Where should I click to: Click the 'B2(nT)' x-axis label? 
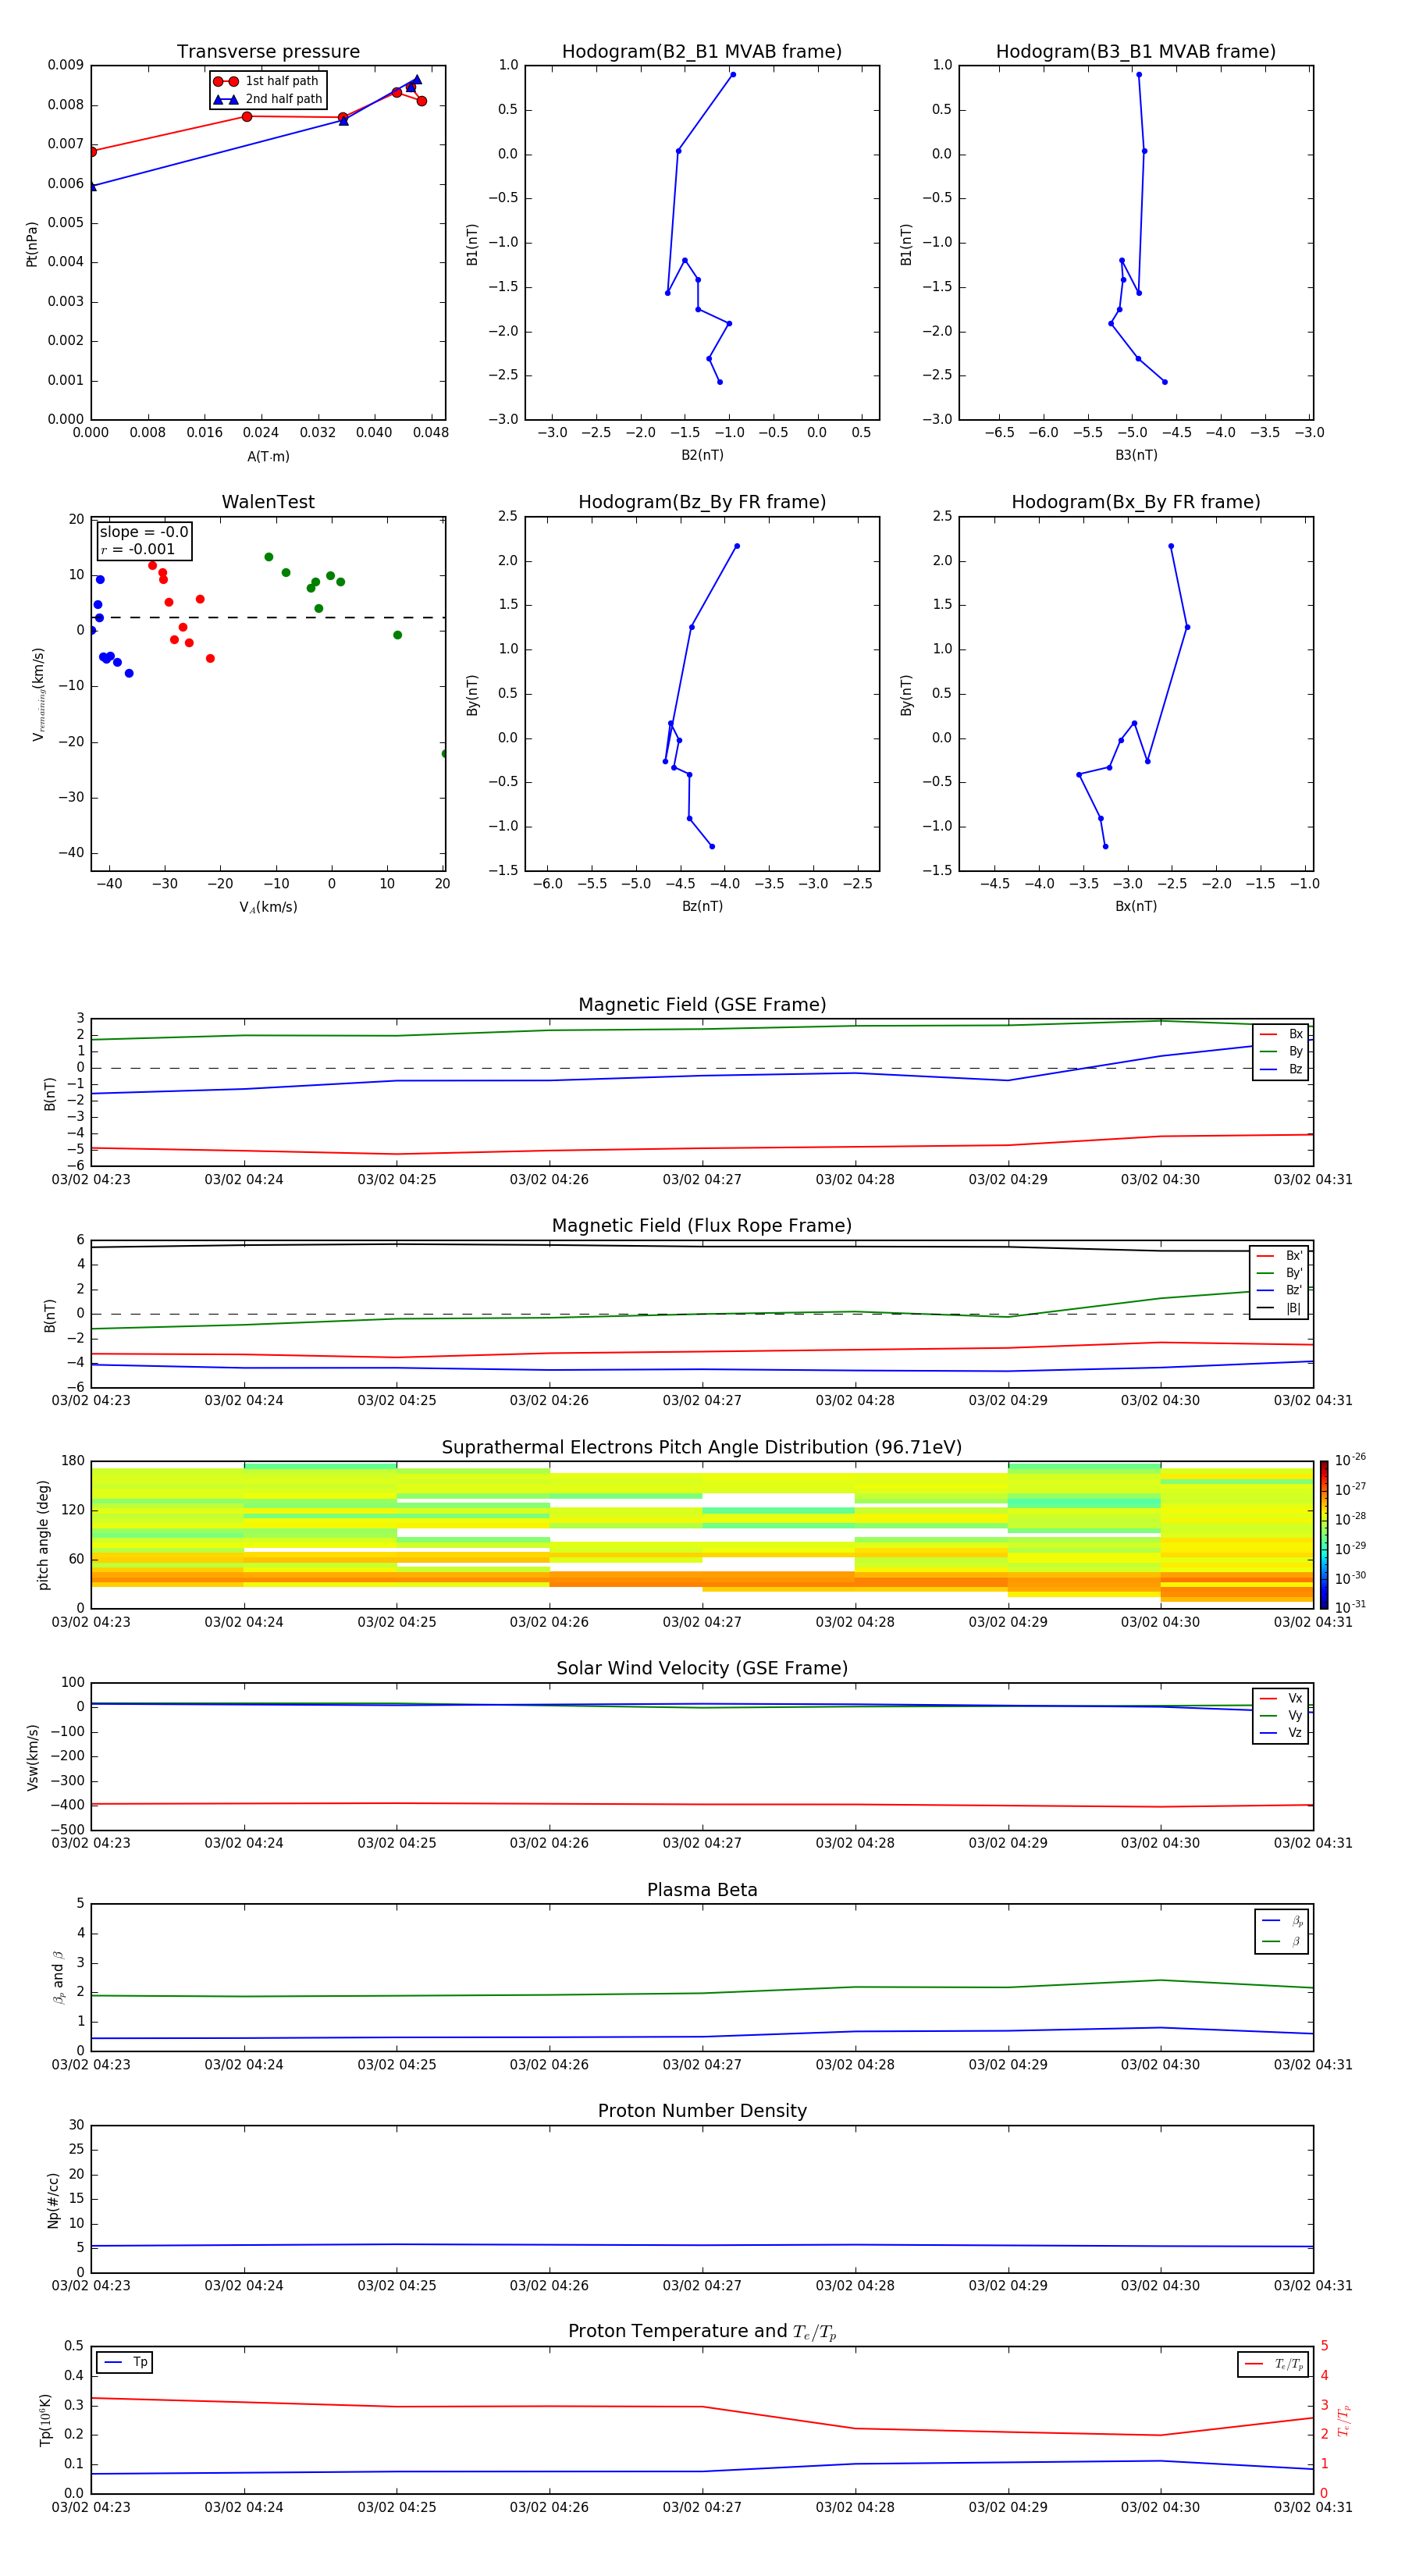702,455
